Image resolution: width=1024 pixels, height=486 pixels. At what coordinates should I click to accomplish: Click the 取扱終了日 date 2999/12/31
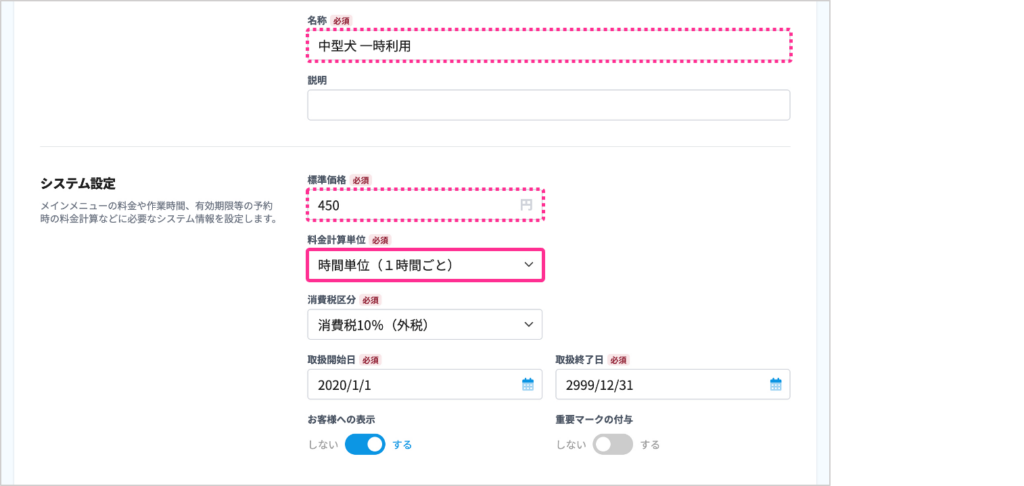[x=660, y=384]
